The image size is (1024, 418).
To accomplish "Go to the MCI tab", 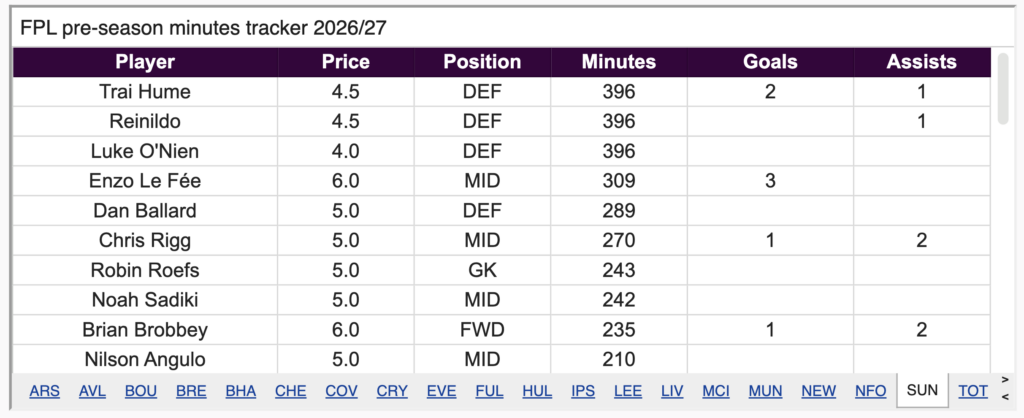I will point(716,391).
